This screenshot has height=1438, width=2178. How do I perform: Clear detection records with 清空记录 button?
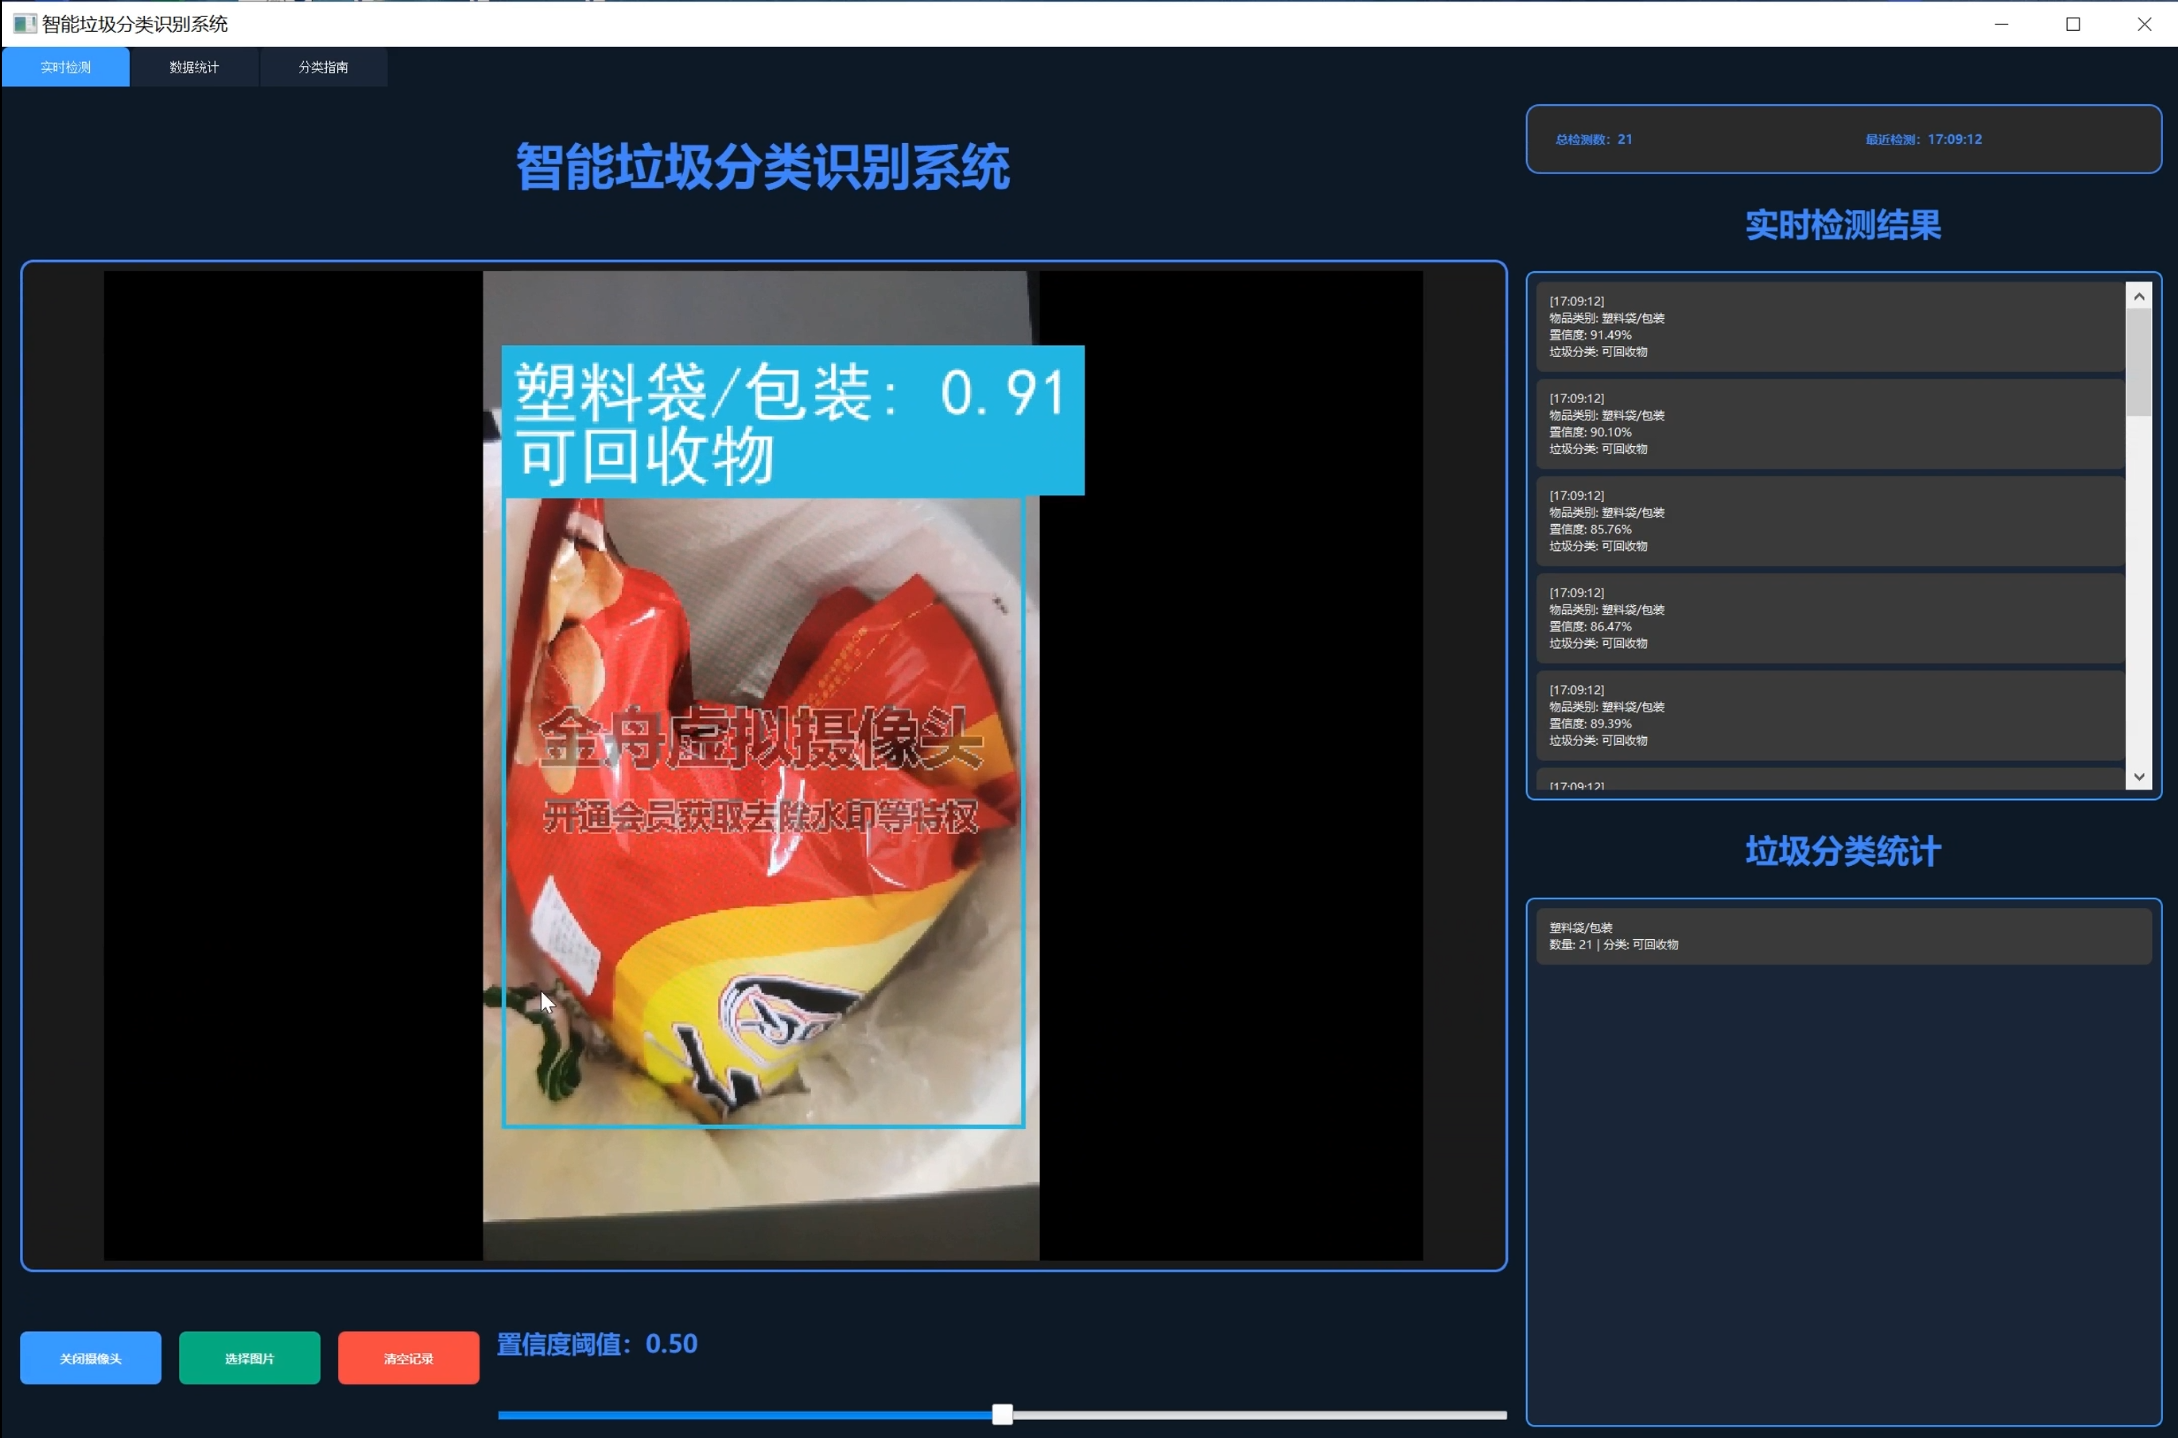[408, 1357]
